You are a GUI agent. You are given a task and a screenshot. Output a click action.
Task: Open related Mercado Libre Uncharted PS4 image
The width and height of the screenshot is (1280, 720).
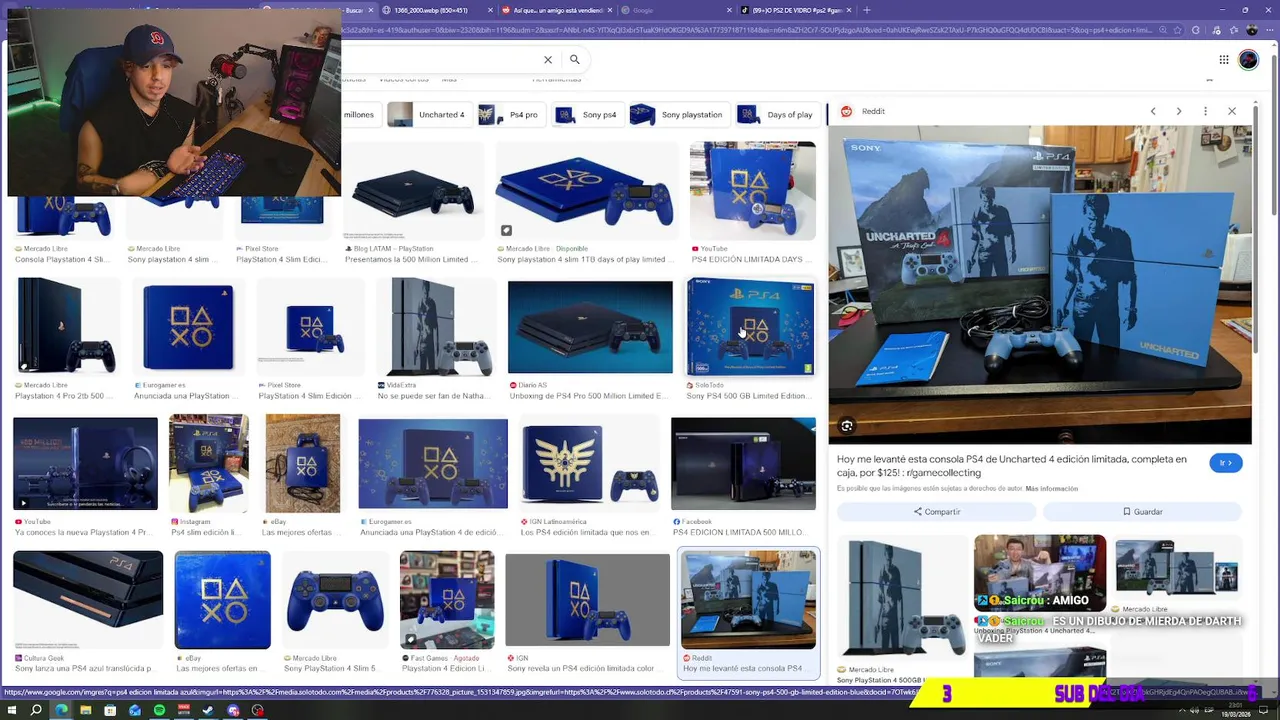tap(1176, 567)
